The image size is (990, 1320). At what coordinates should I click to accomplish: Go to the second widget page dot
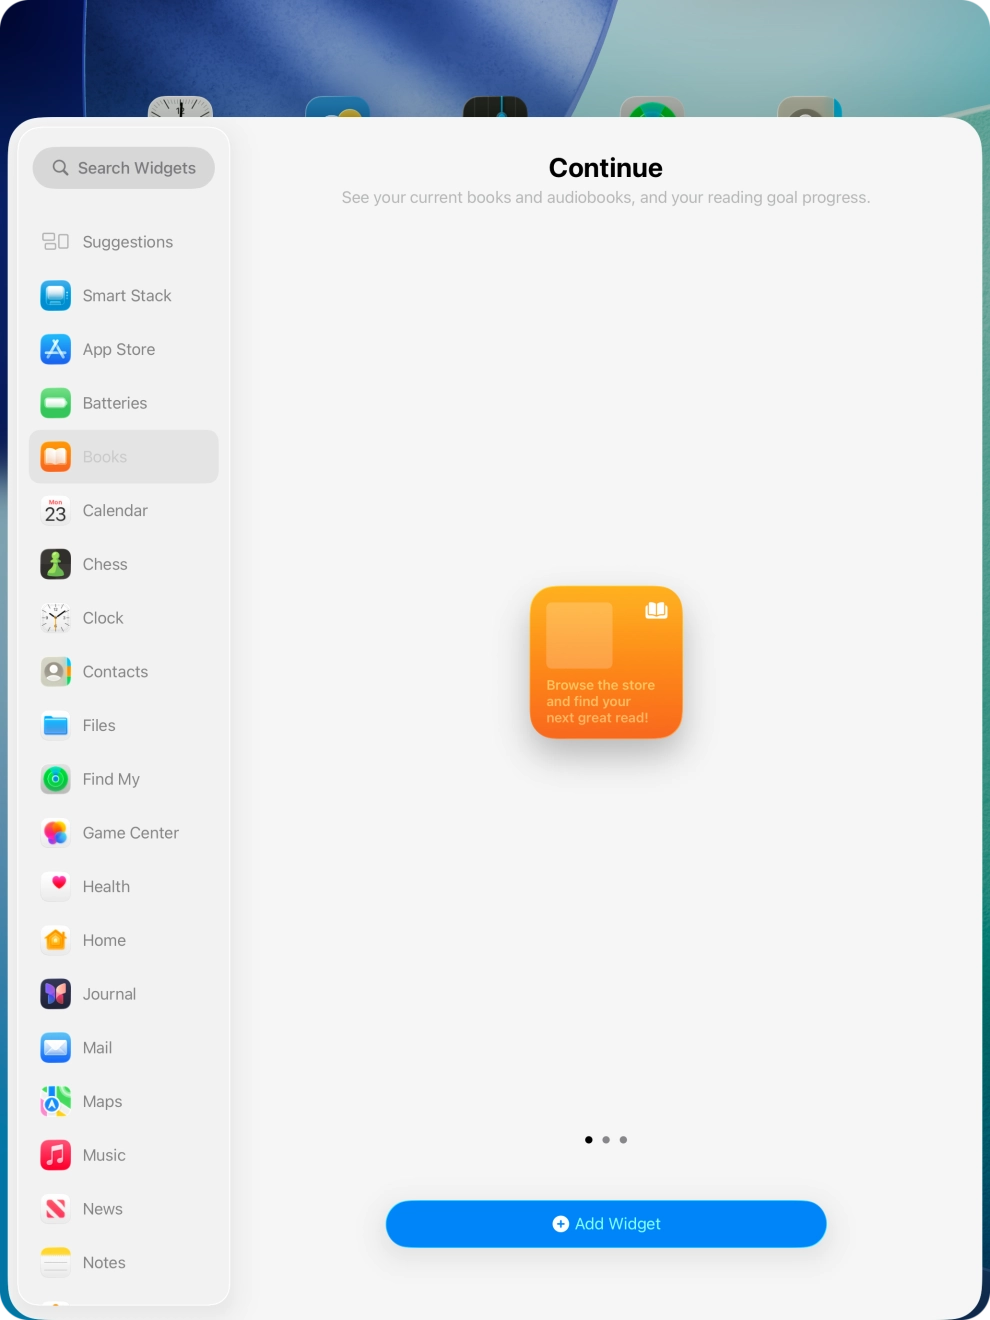coord(606,1140)
